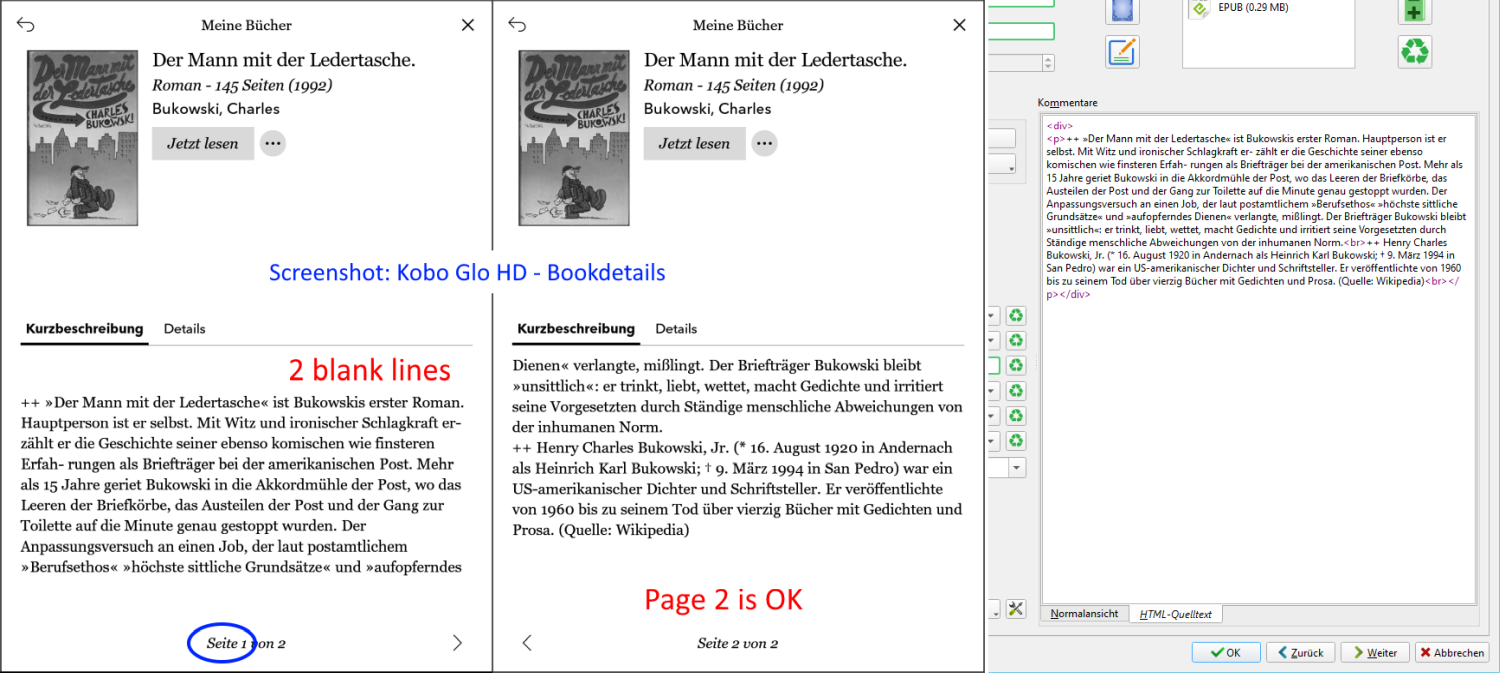Switch to Details tab in Seite 1 Kobo screen
1500x673 pixels.
pos(185,329)
